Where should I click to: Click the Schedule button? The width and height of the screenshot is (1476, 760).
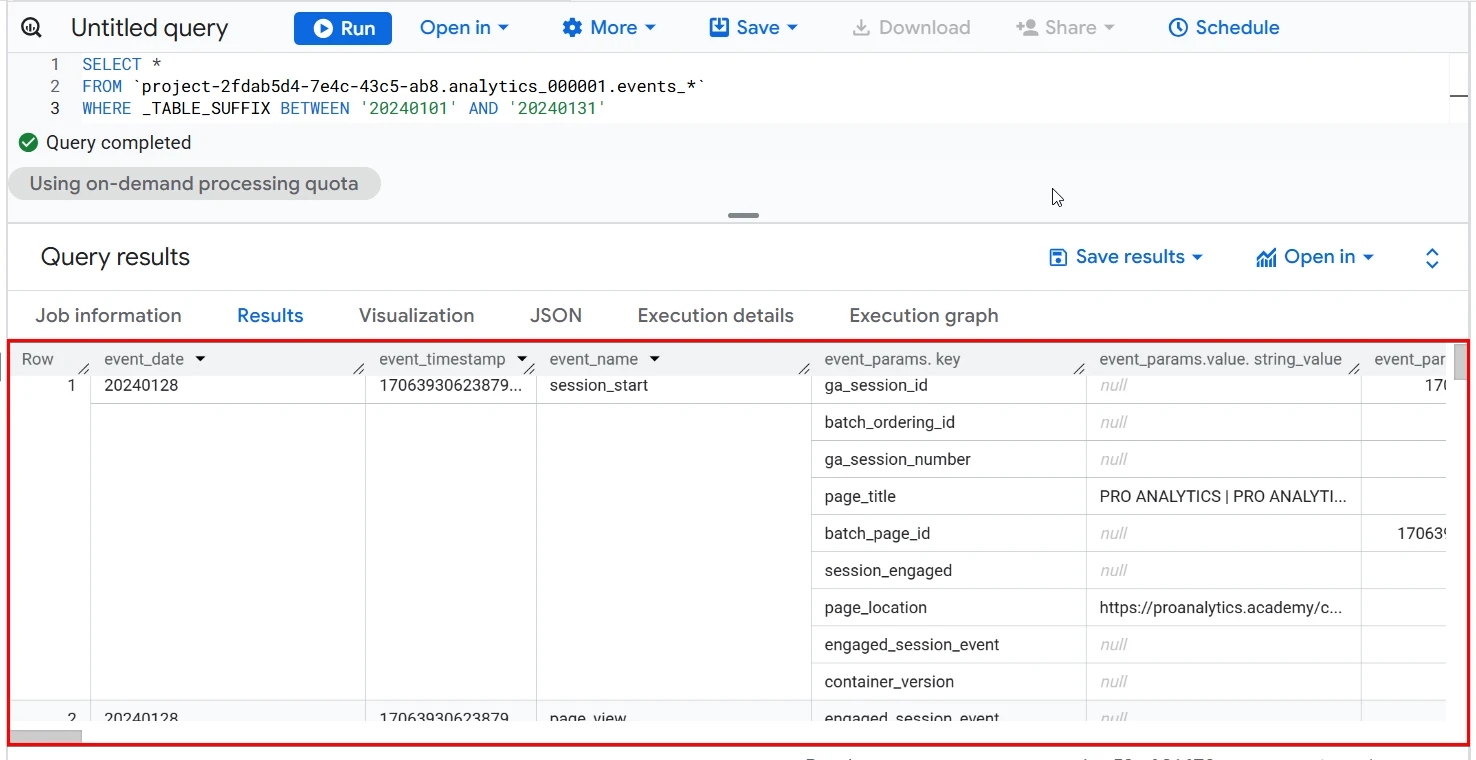pyautogui.click(x=1223, y=28)
